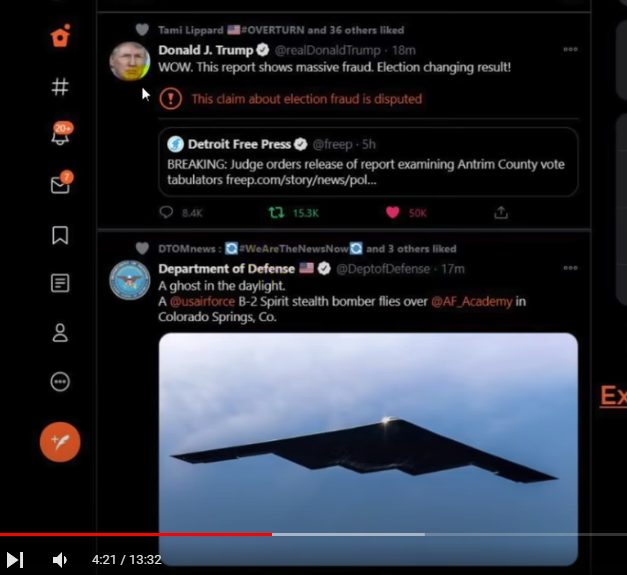Screen dimensions: 627x575
Task: Open disputed election fraud claim notice
Action: 291,99
